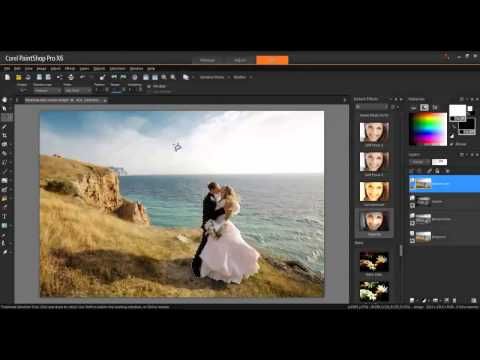
Task: Select the Text tool
Action: tap(4, 216)
